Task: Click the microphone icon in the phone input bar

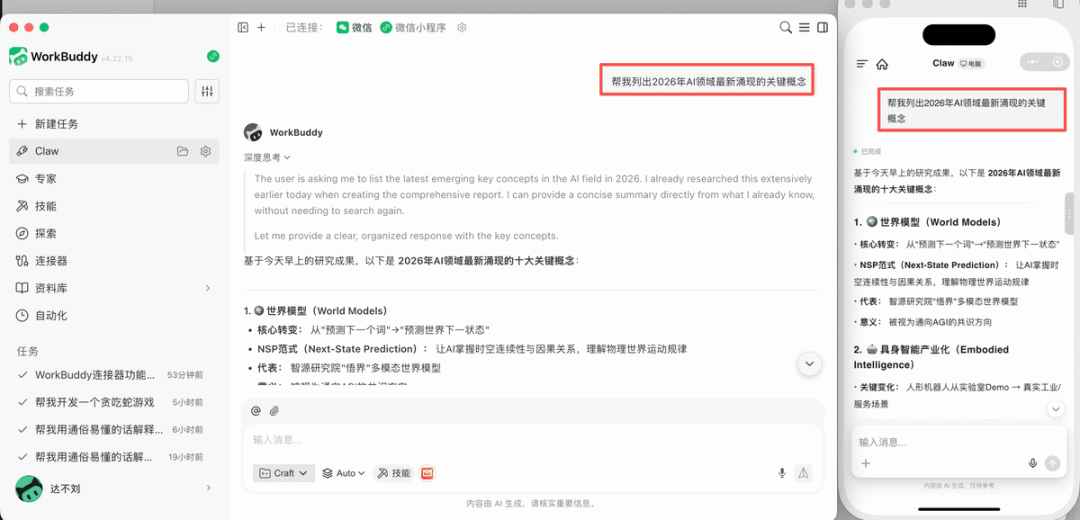Action: [x=1032, y=464]
